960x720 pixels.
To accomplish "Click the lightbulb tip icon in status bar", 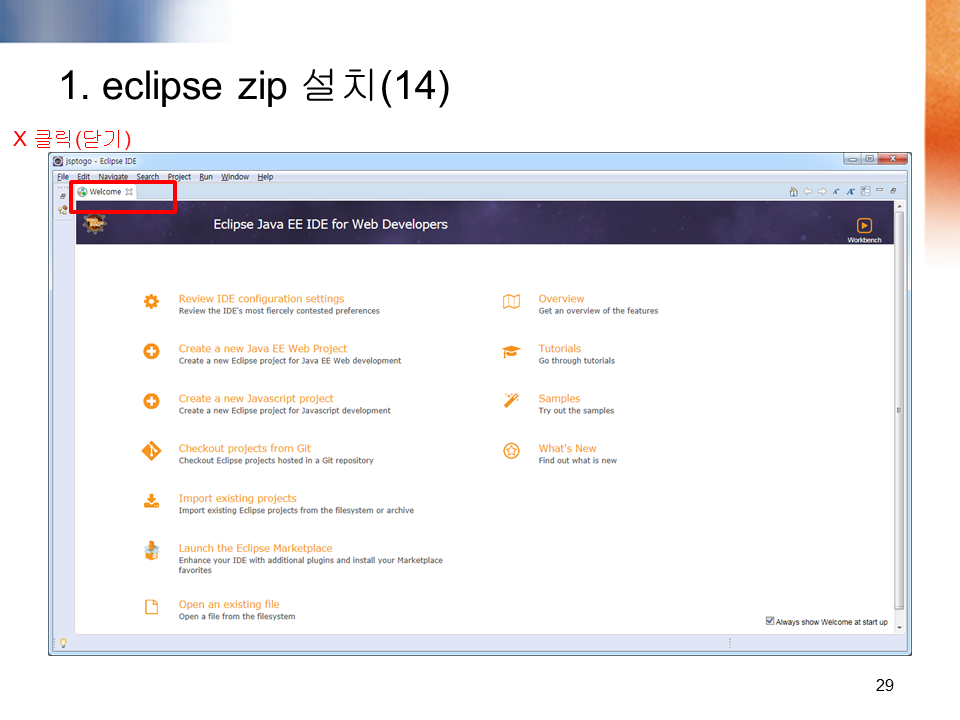I will 63,643.
